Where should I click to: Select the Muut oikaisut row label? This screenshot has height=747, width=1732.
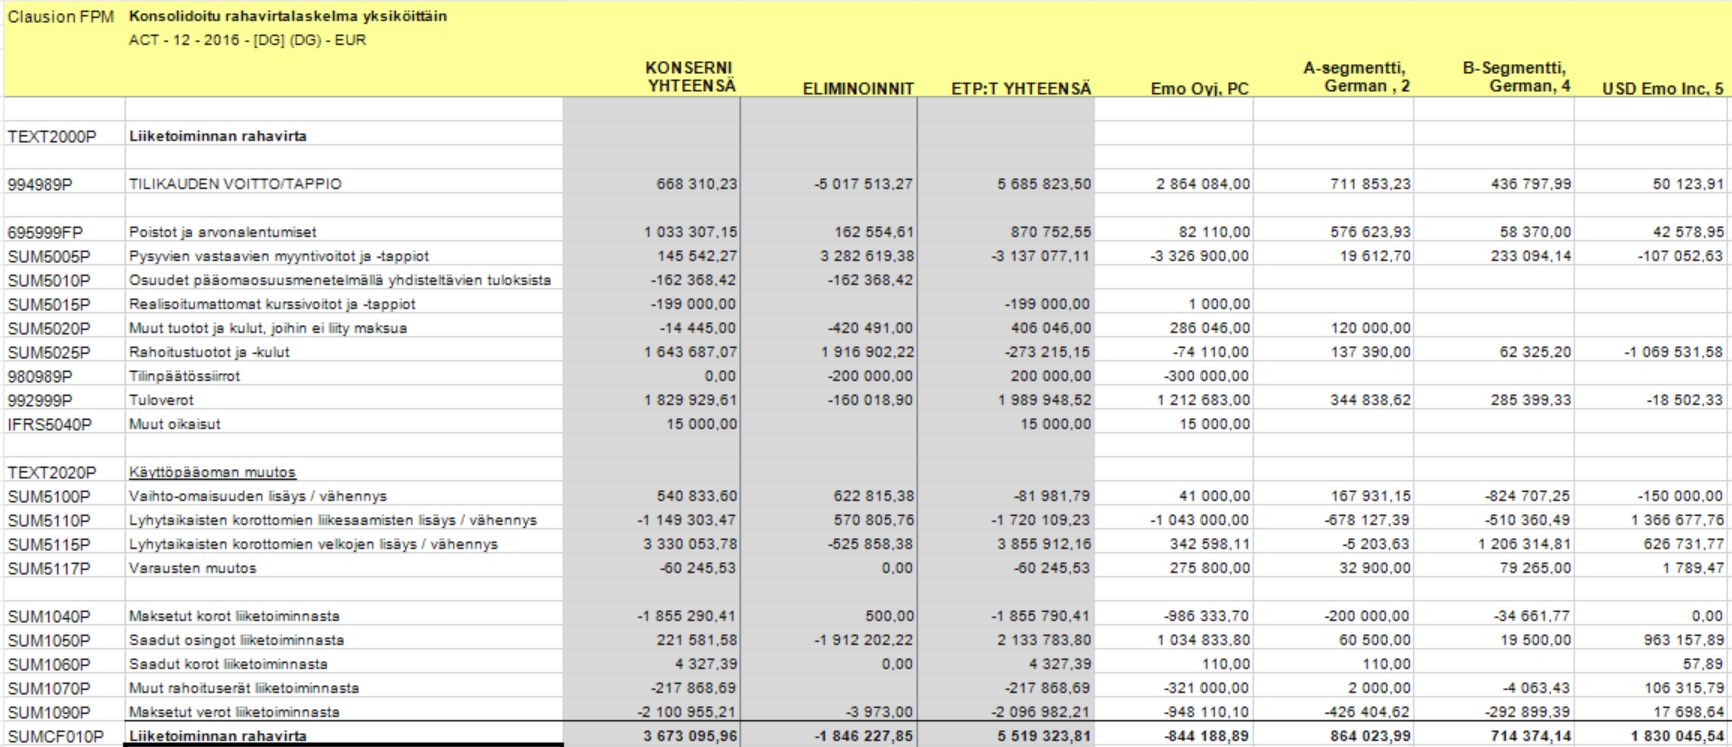(174, 424)
